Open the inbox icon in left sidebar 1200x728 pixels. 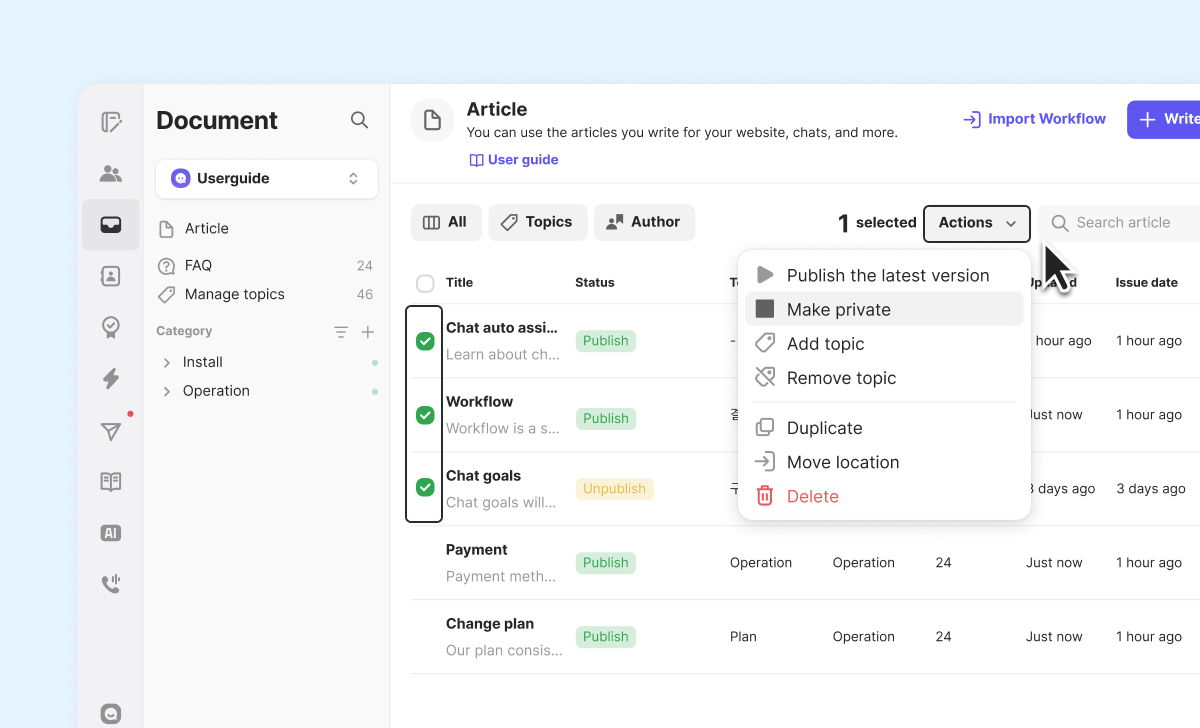click(111, 225)
